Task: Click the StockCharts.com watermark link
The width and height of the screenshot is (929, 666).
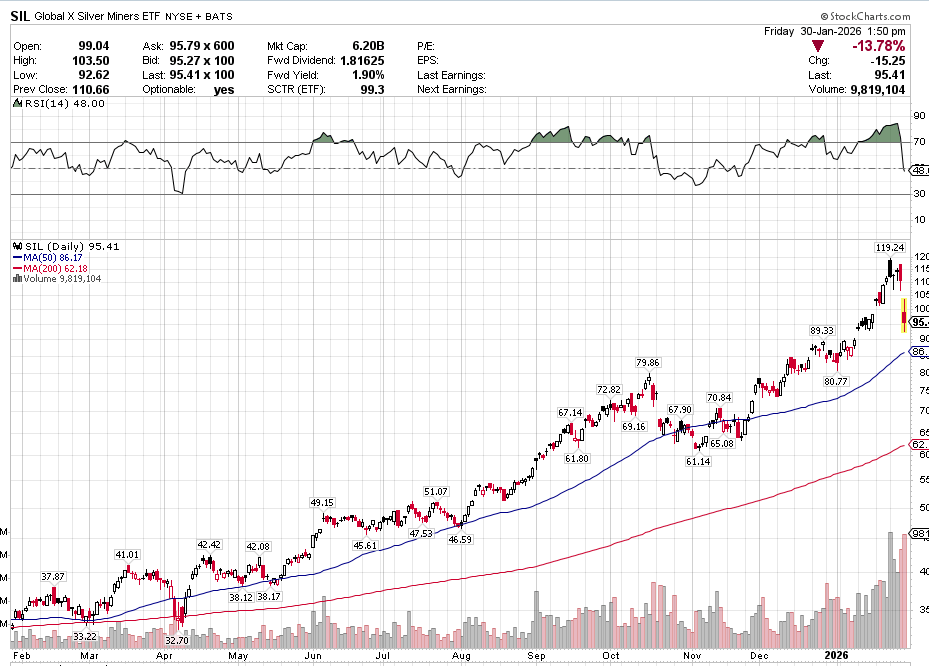Action: [x=866, y=17]
